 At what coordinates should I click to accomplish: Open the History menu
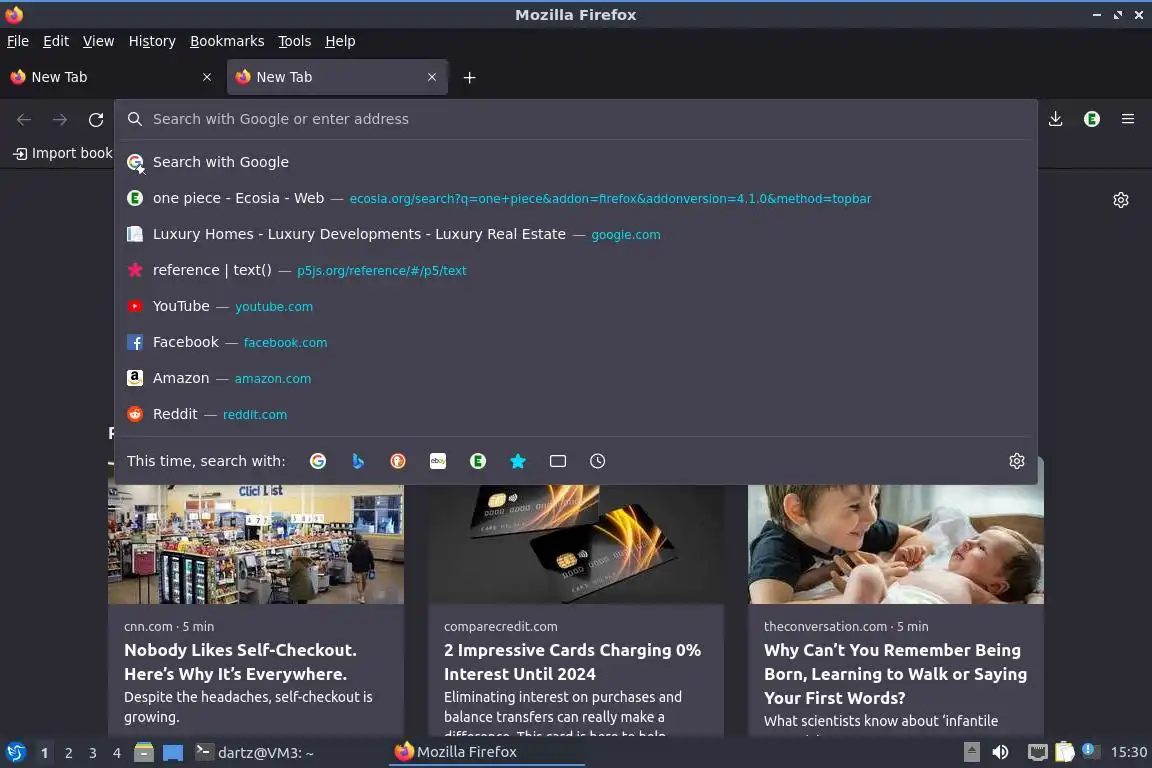pyautogui.click(x=152, y=41)
